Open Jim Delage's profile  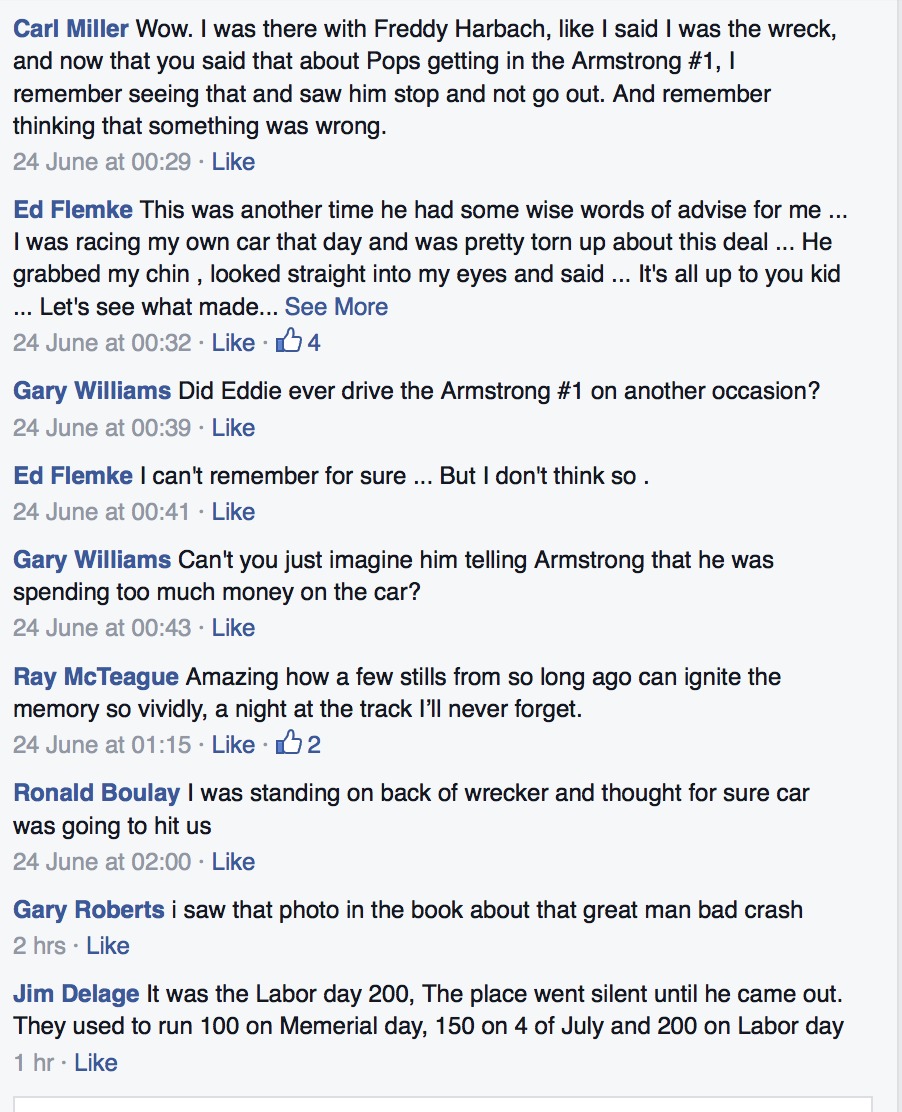pos(76,994)
